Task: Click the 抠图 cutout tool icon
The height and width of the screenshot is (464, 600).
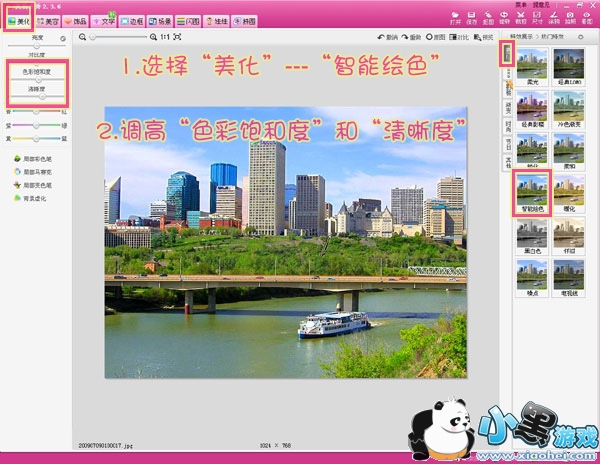Action: pyautogui.click(x=488, y=18)
